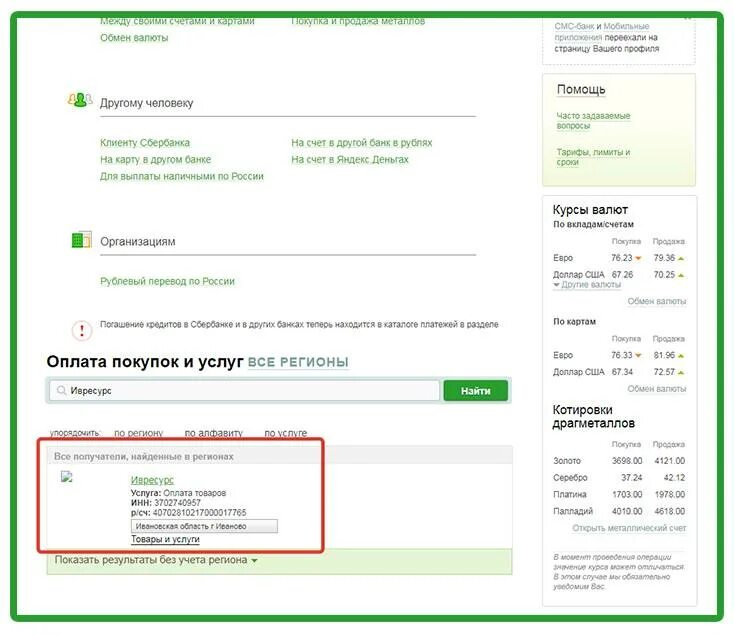Expand Другие валюты currency list
Screen dimensions: 734x635
click(587, 285)
